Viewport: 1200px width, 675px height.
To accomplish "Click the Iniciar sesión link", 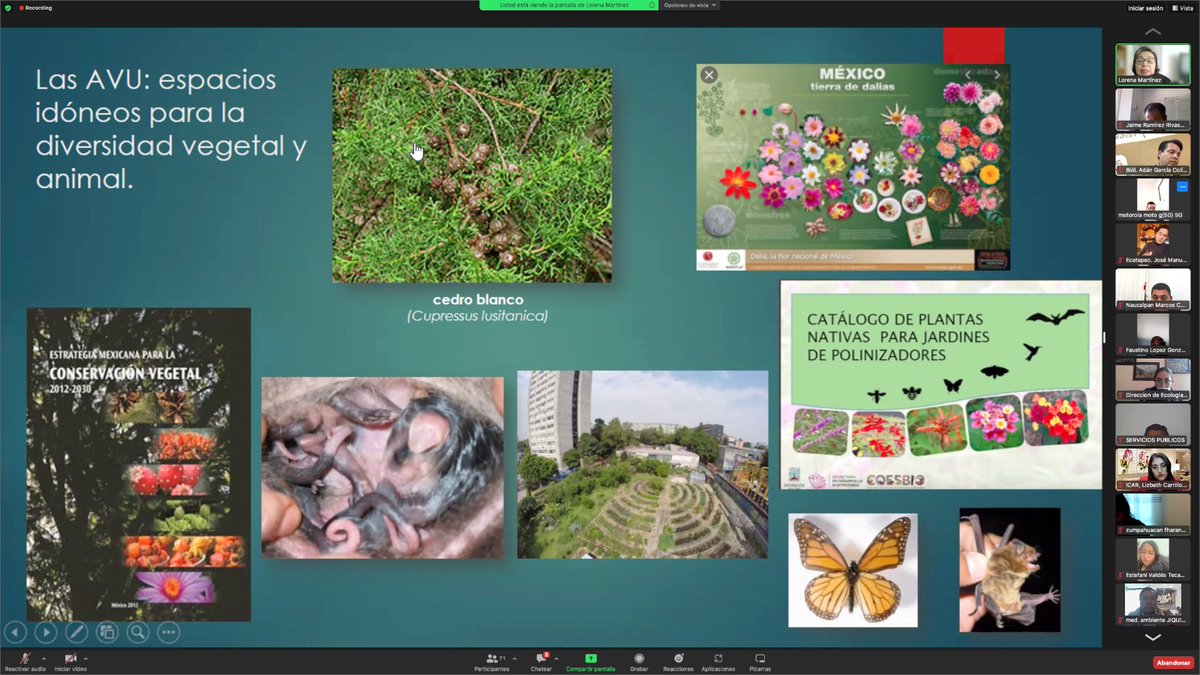I will 1145,8.
